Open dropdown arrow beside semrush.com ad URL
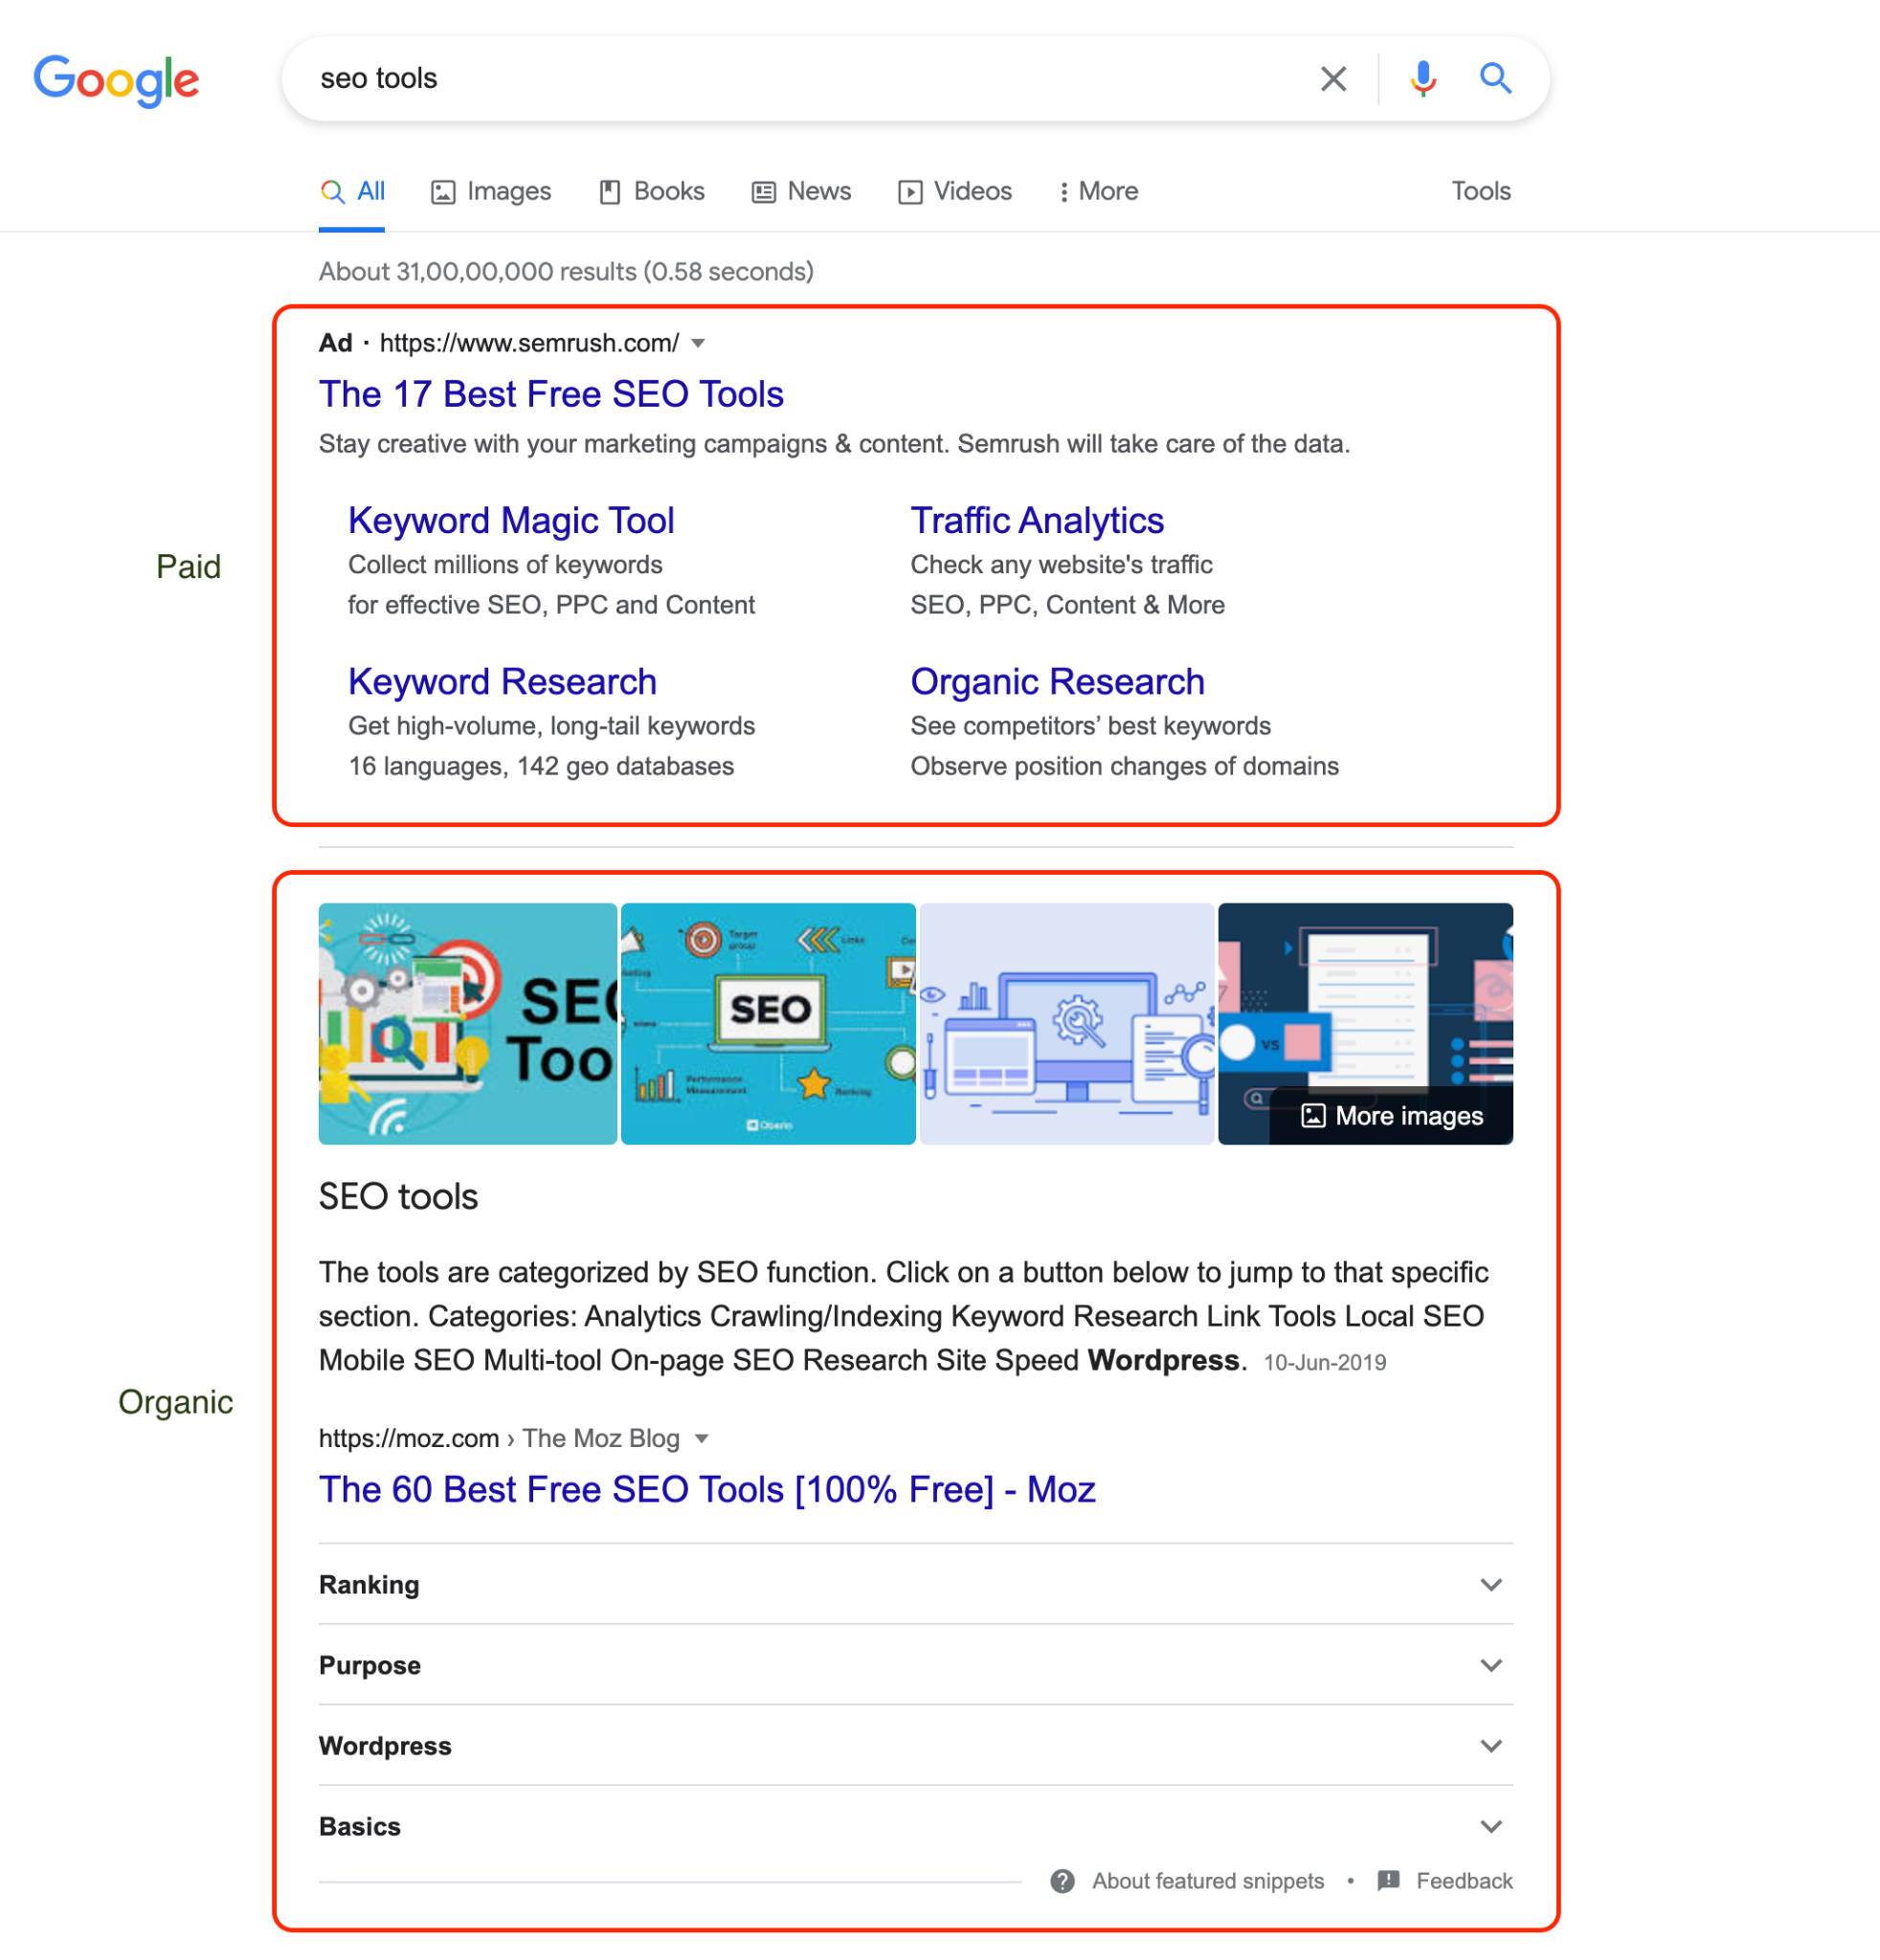The height and width of the screenshot is (1960, 1880). pos(698,343)
